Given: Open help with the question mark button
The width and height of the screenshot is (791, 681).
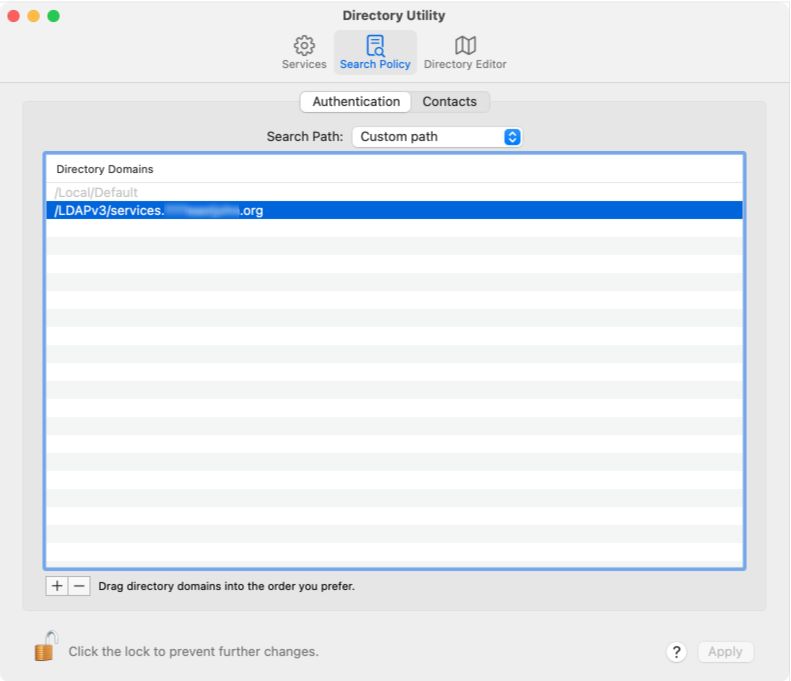Looking at the screenshot, I should pos(677,652).
